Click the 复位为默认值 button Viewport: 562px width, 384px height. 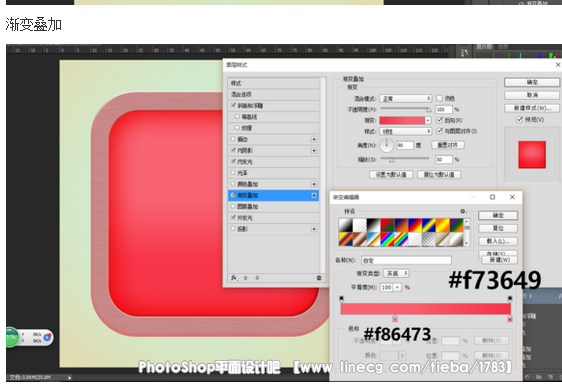tap(439, 175)
